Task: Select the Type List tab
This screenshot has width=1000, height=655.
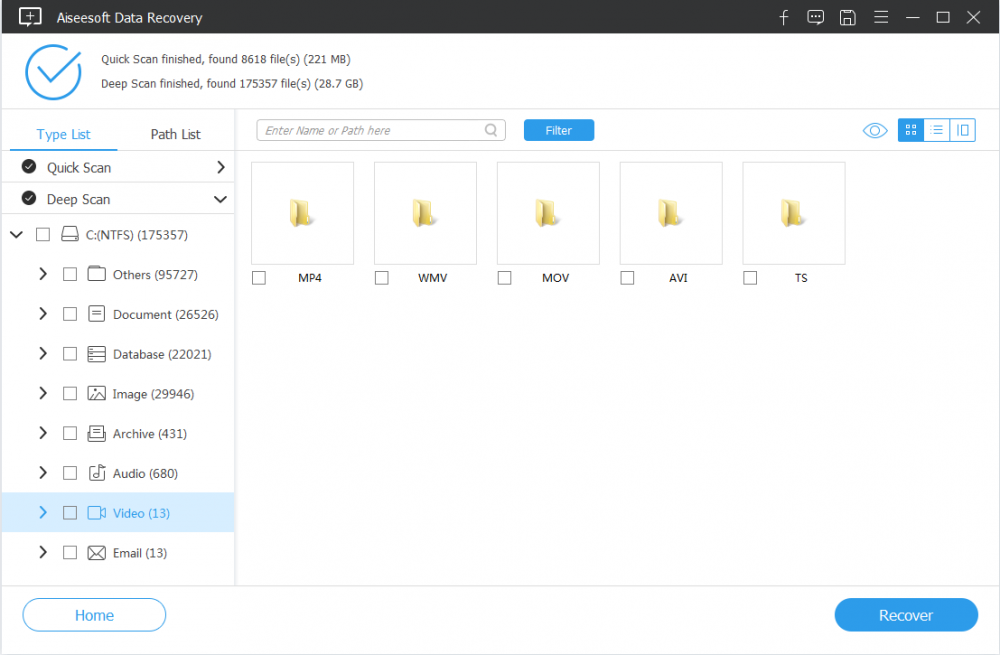Action: tap(62, 133)
